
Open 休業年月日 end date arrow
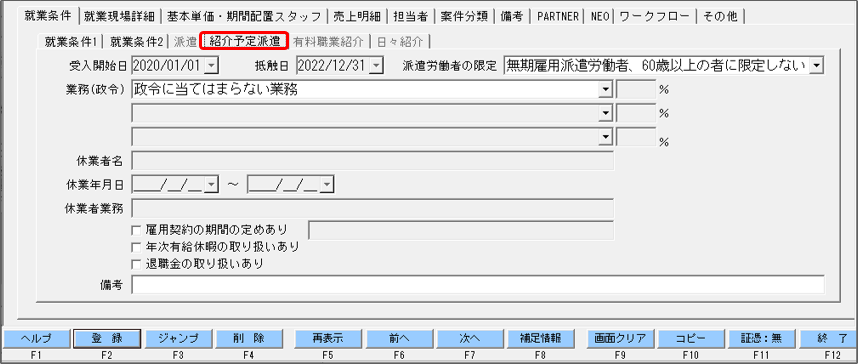click(x=327, y=185)
